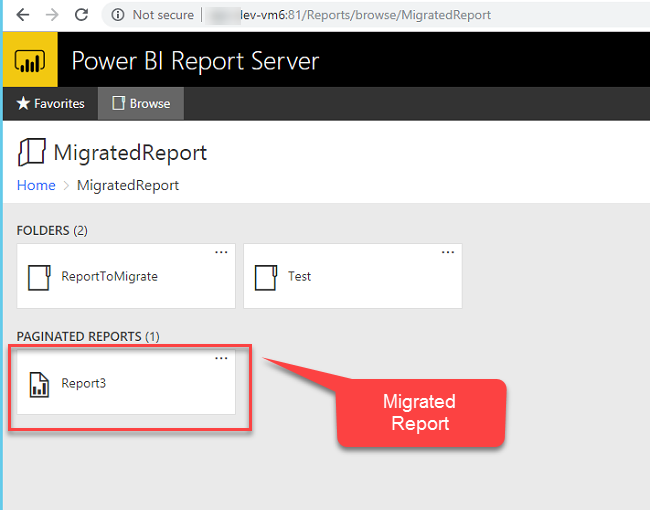Click the Favorites star icon
650x510 pixels.
pyautogui.click(x=23, y=103)
